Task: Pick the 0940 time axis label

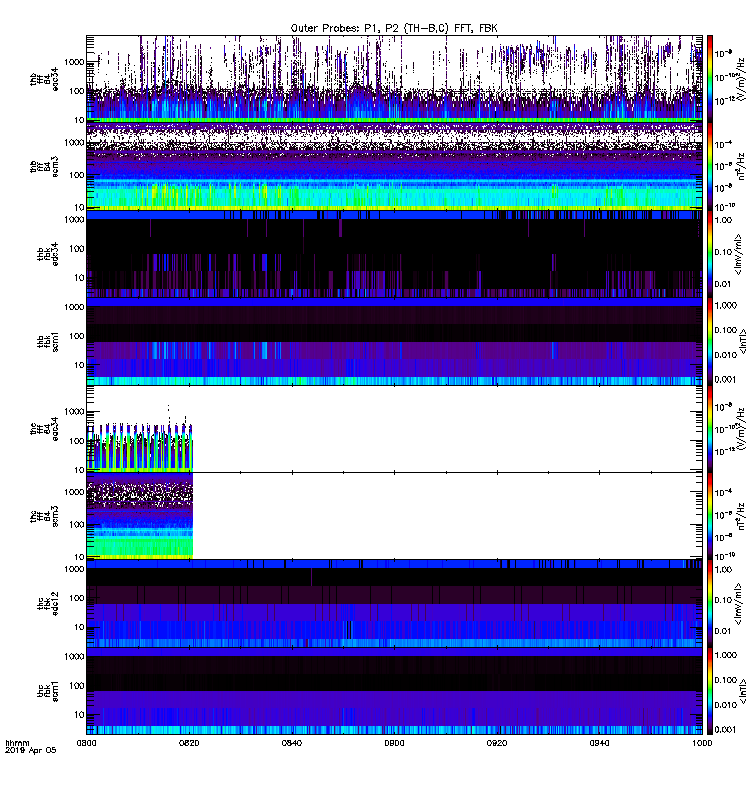Action: click(x=599, y=743)
